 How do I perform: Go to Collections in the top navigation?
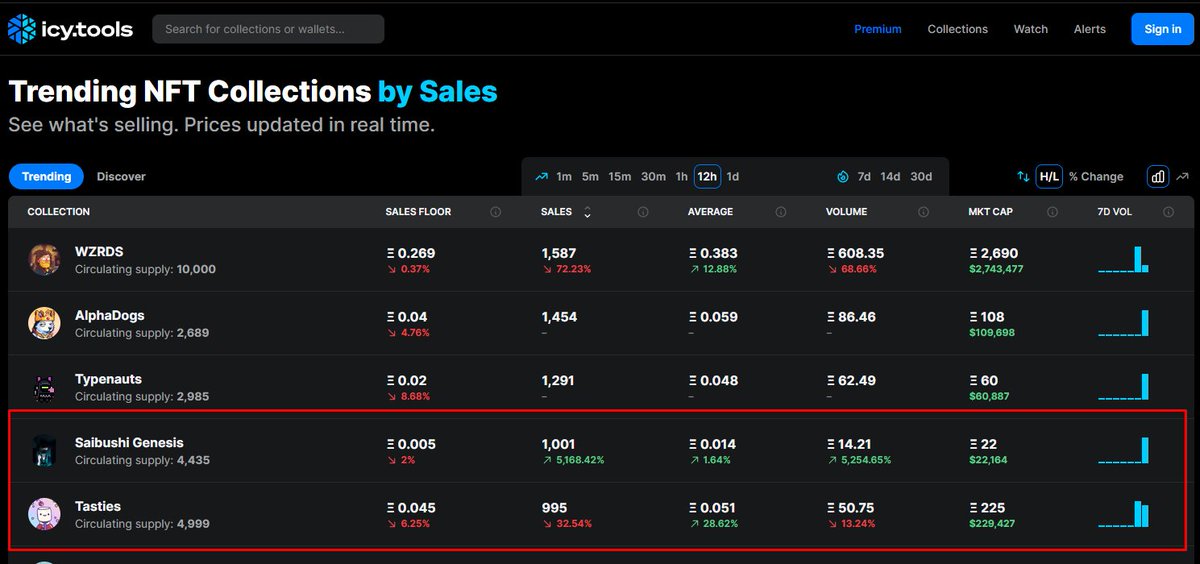(x=957, y=29)
